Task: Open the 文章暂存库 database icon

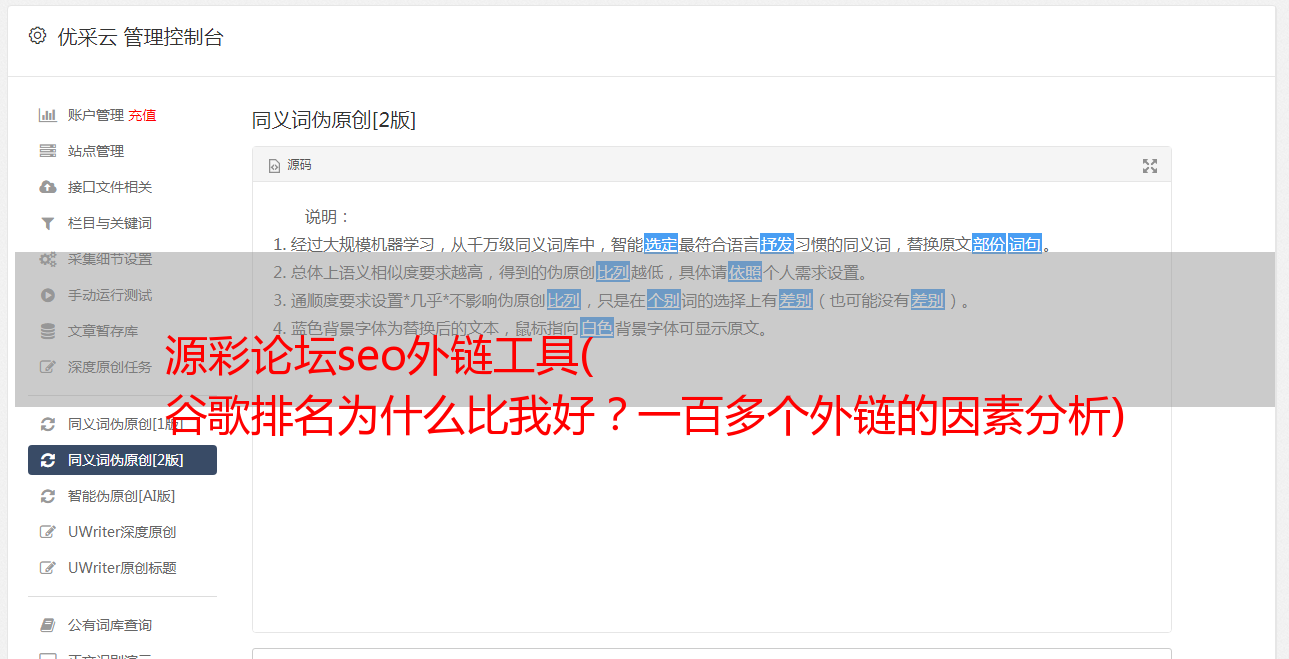Action: pos(47,331)
